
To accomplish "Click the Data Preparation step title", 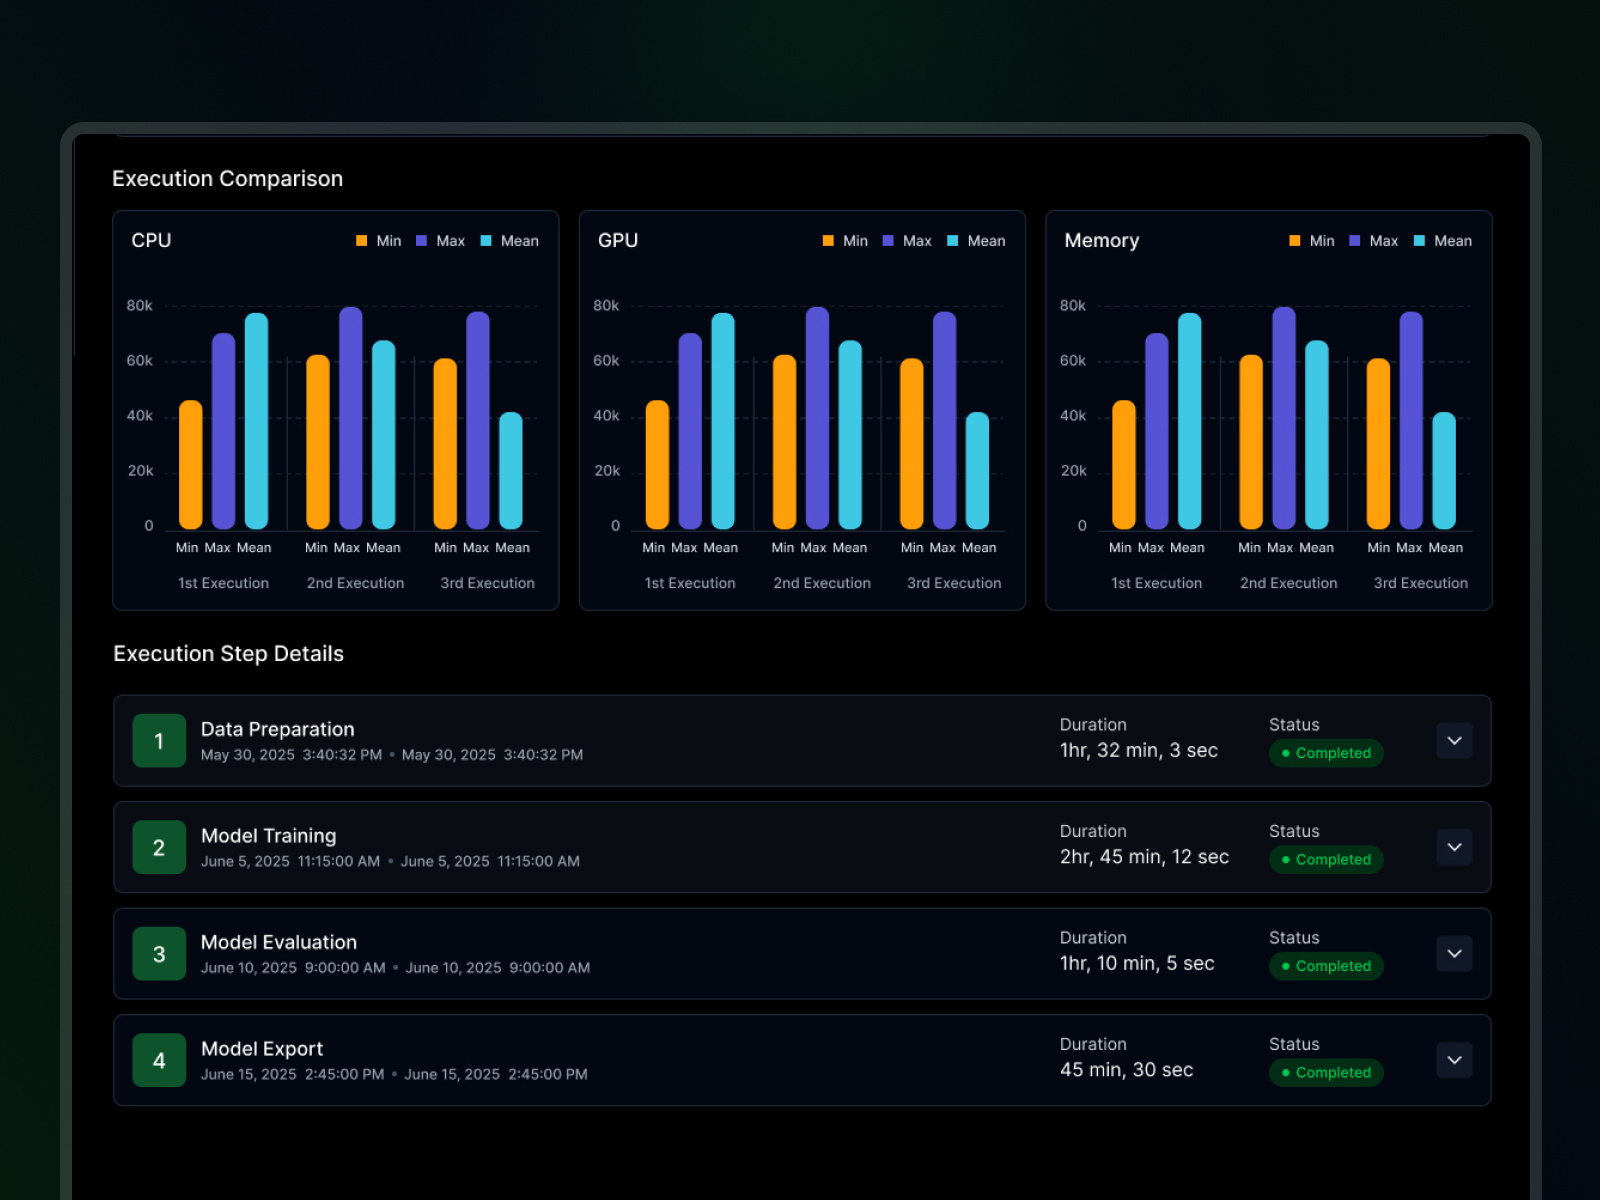I will (278, 729).
